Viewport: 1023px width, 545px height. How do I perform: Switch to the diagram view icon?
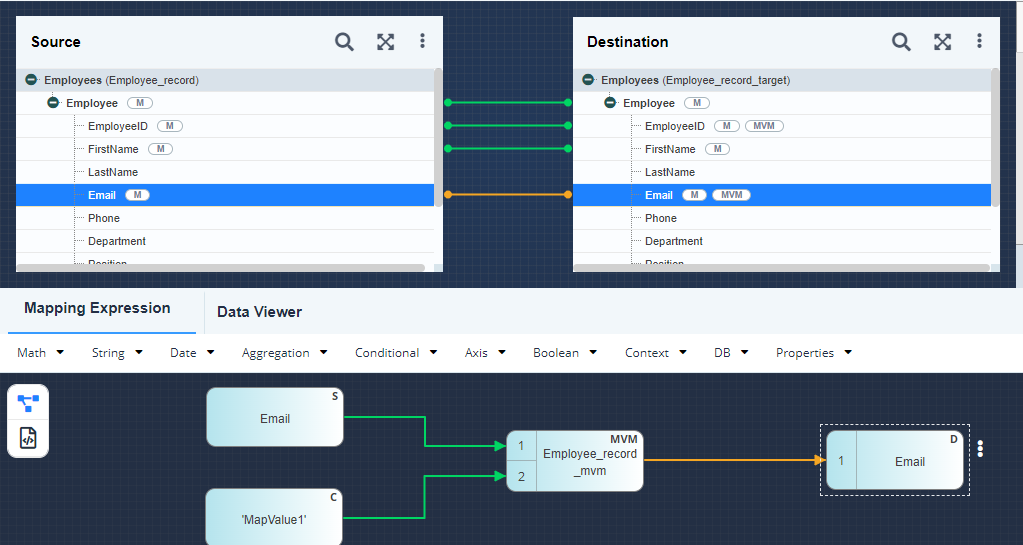28,403
